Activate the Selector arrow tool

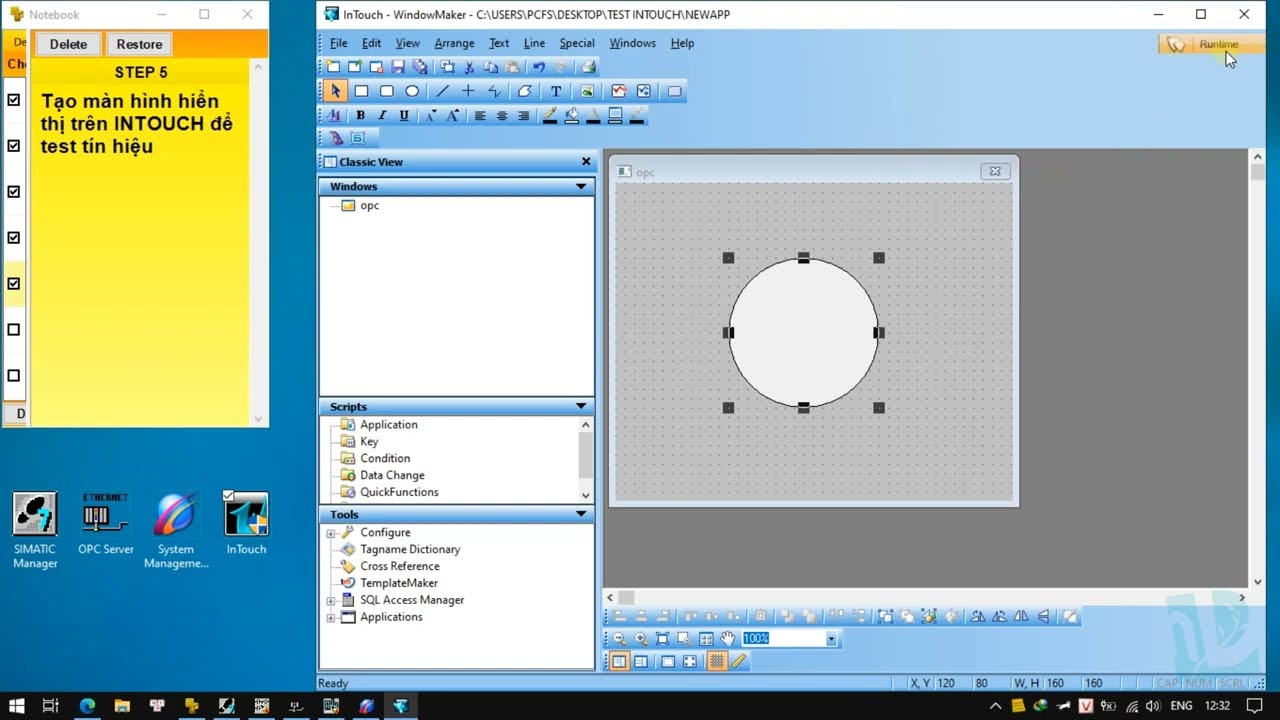tap(335, 91)
